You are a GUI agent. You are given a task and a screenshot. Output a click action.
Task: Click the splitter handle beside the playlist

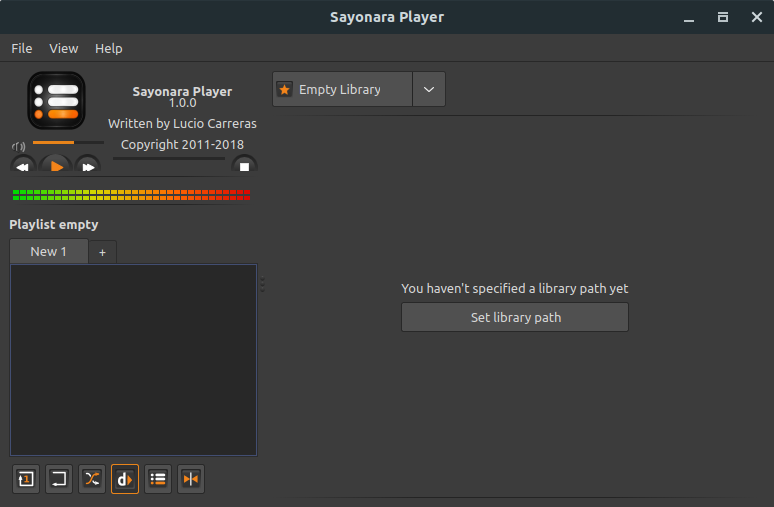[263, 284]
